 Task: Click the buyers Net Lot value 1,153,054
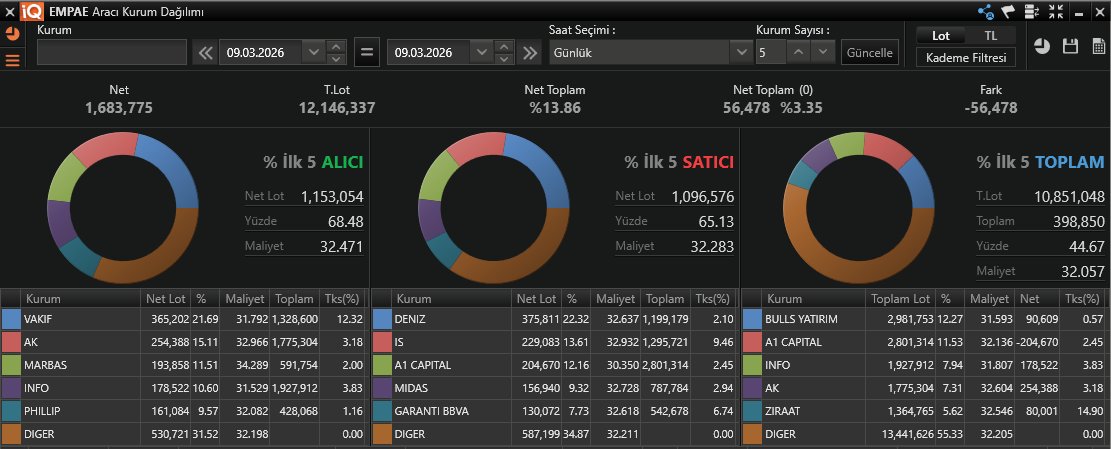[332, 196]
